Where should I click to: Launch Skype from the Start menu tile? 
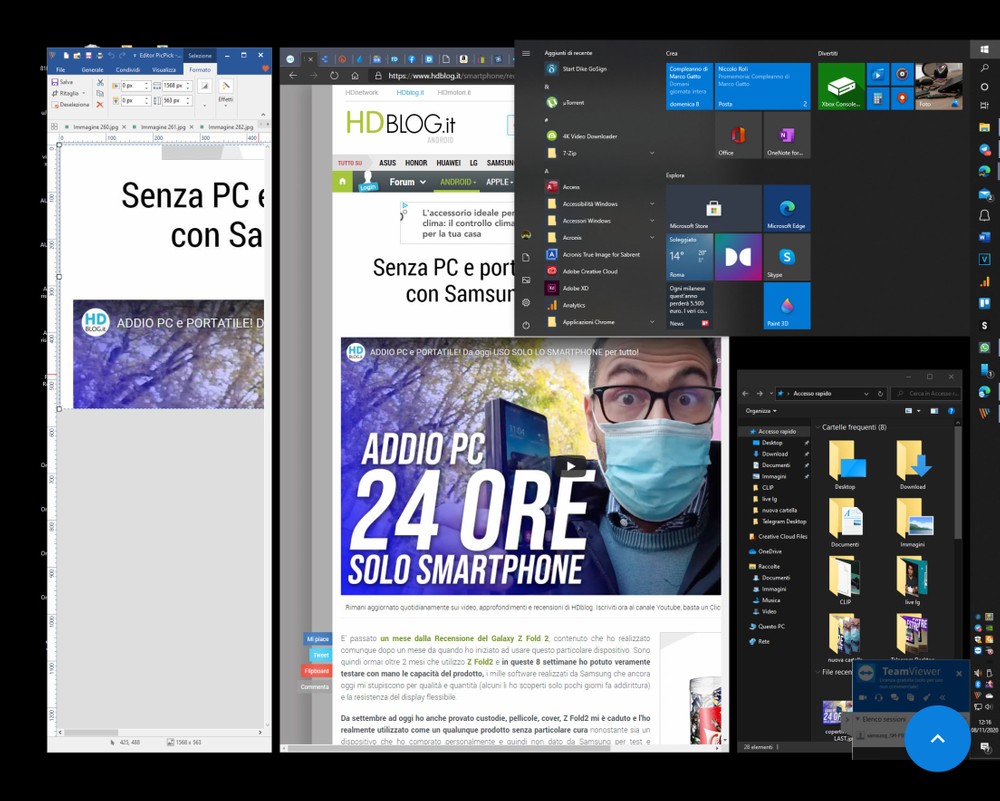(x=786, y=257)
